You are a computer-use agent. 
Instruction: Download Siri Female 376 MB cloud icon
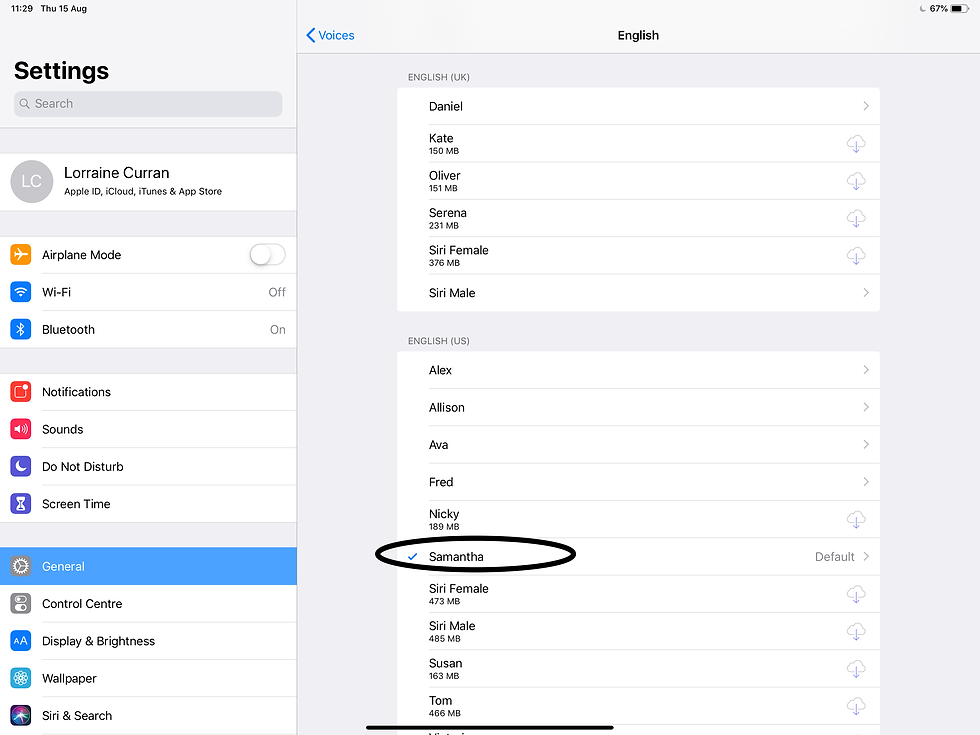(856, 256)
